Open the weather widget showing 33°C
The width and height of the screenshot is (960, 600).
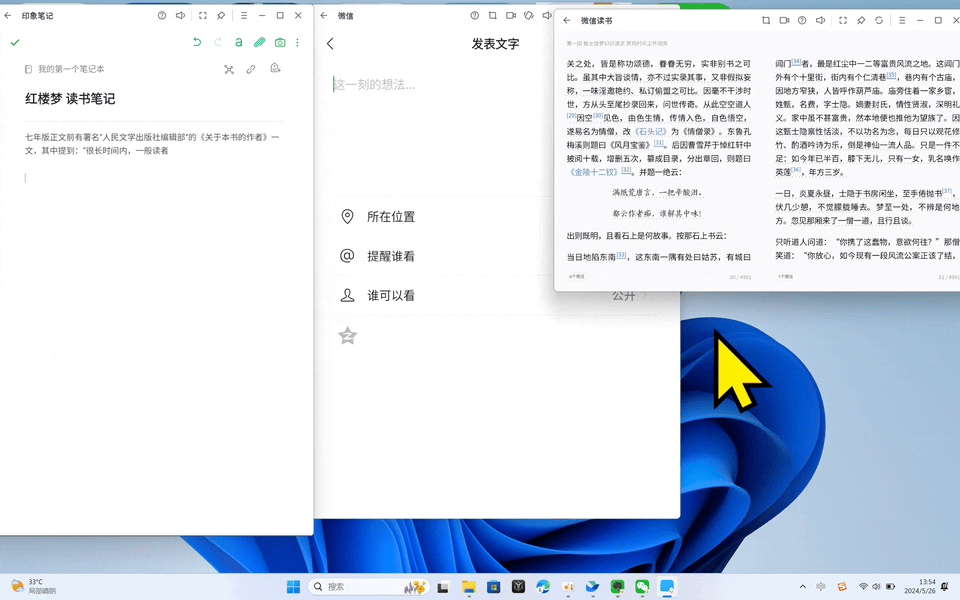click(34, 587)
